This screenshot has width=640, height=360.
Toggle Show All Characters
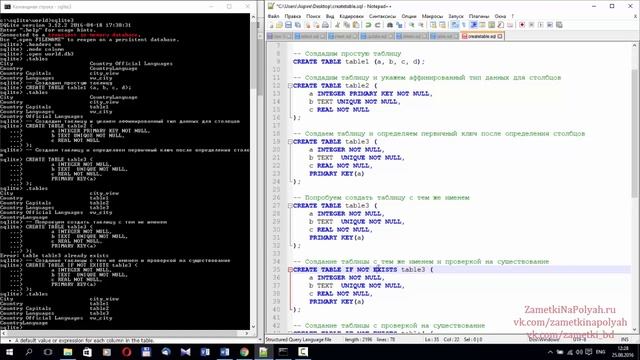(464, 25)
